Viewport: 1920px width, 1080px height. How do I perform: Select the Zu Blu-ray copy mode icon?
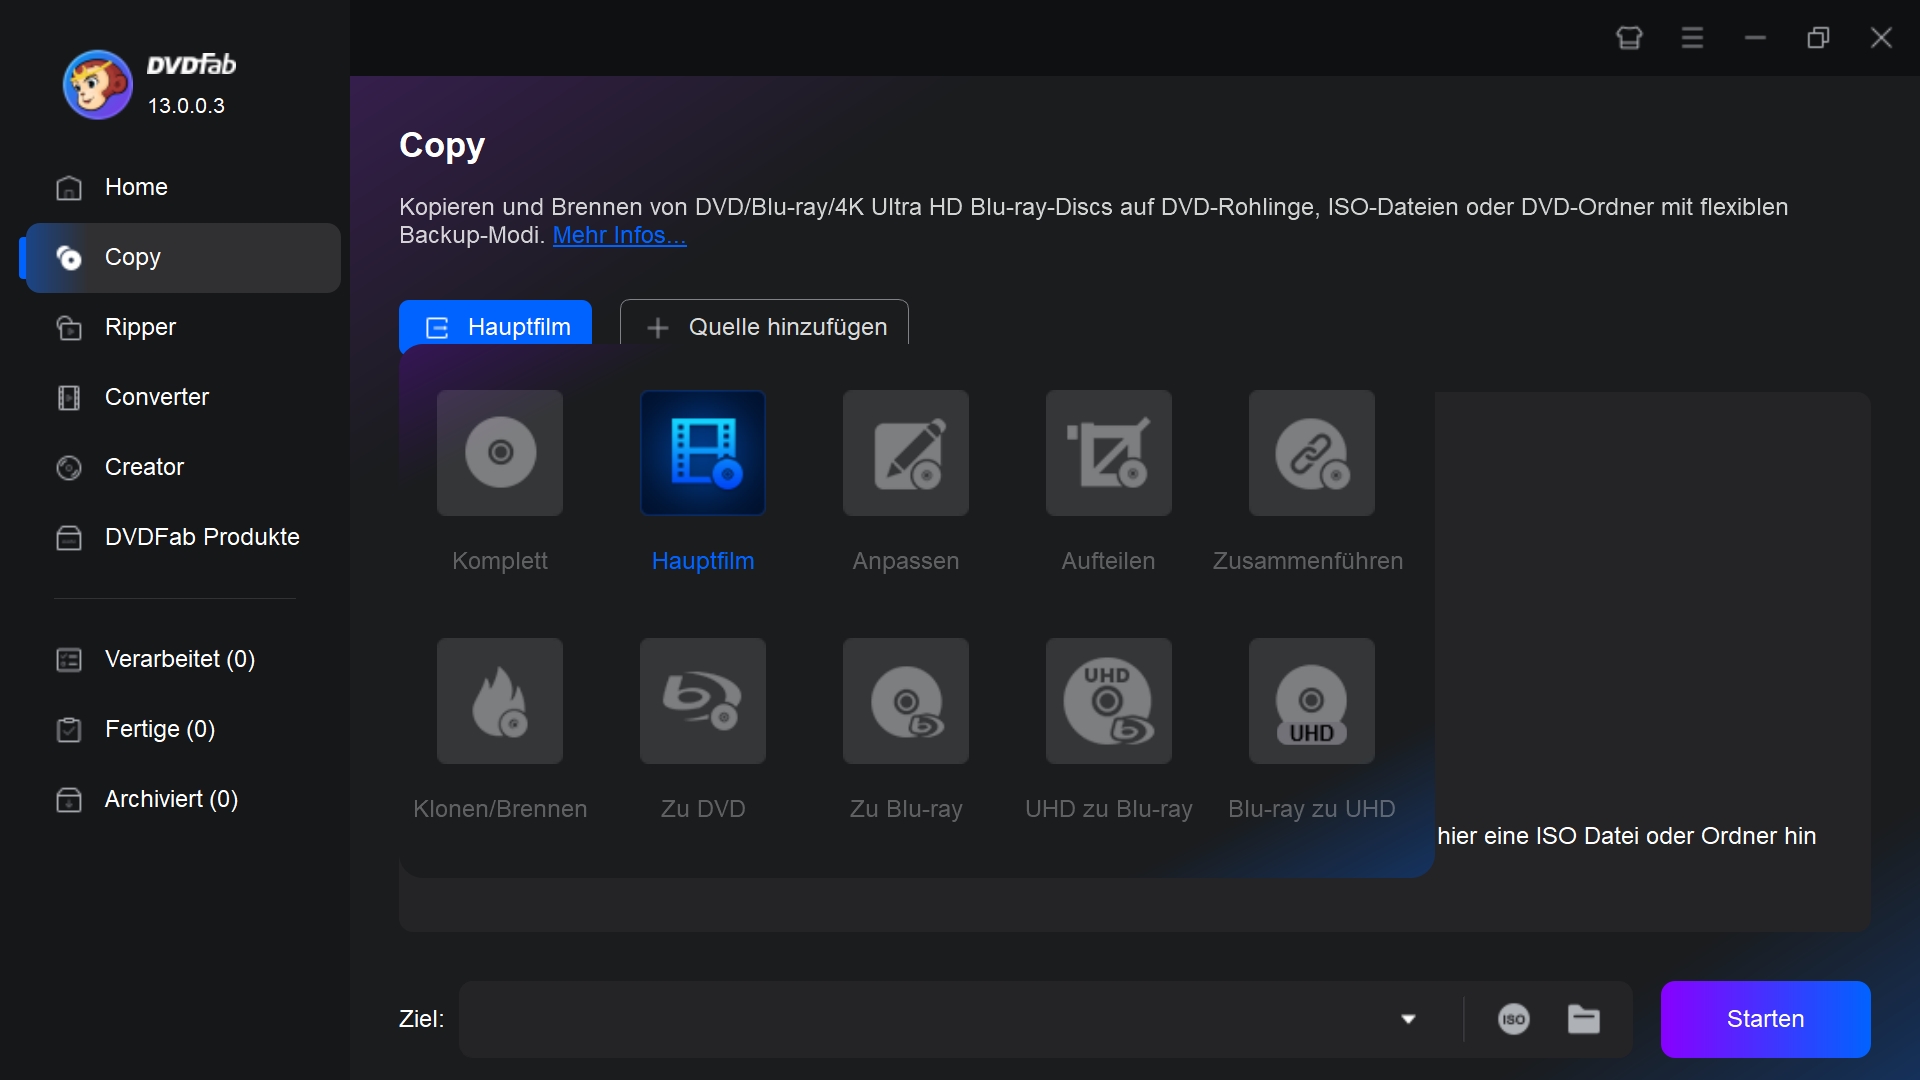point(905,702)
